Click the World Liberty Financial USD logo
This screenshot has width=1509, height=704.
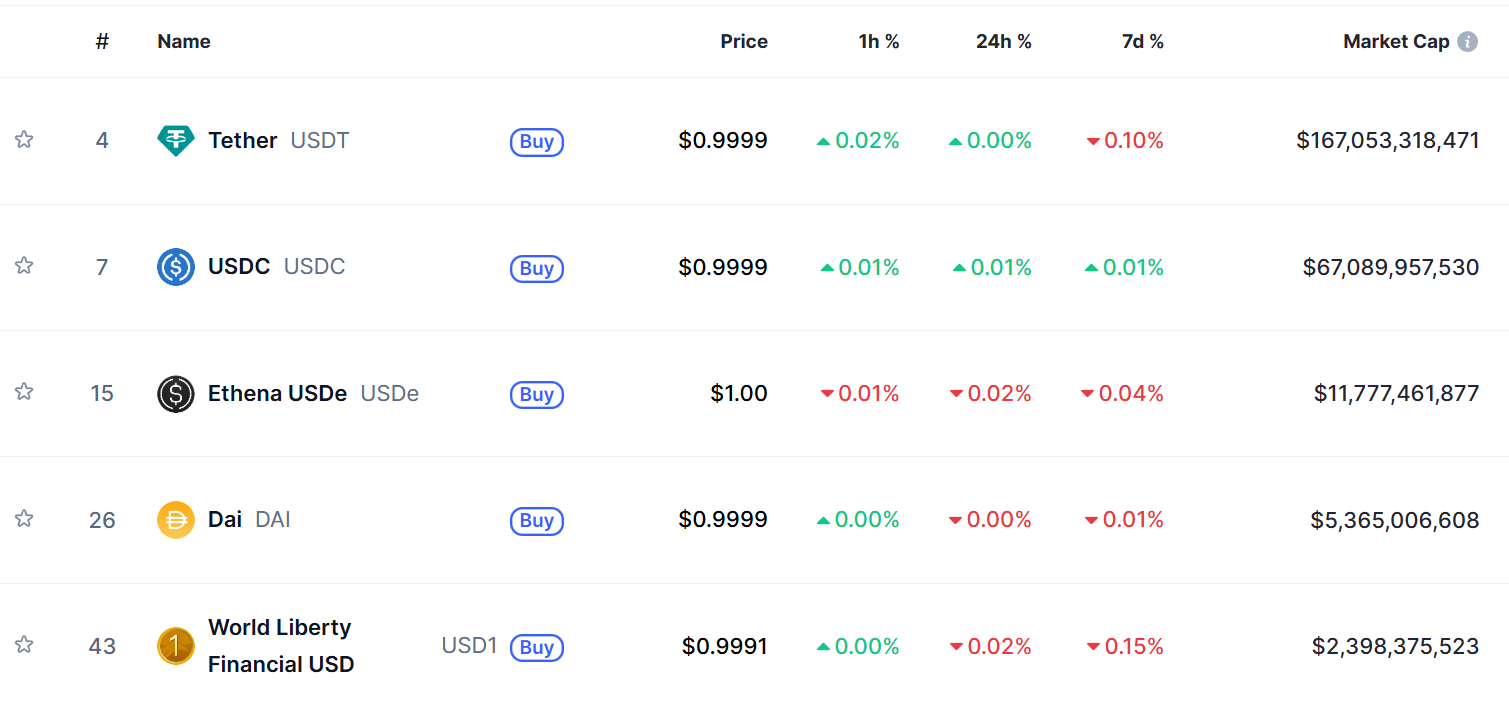point(176,646)
